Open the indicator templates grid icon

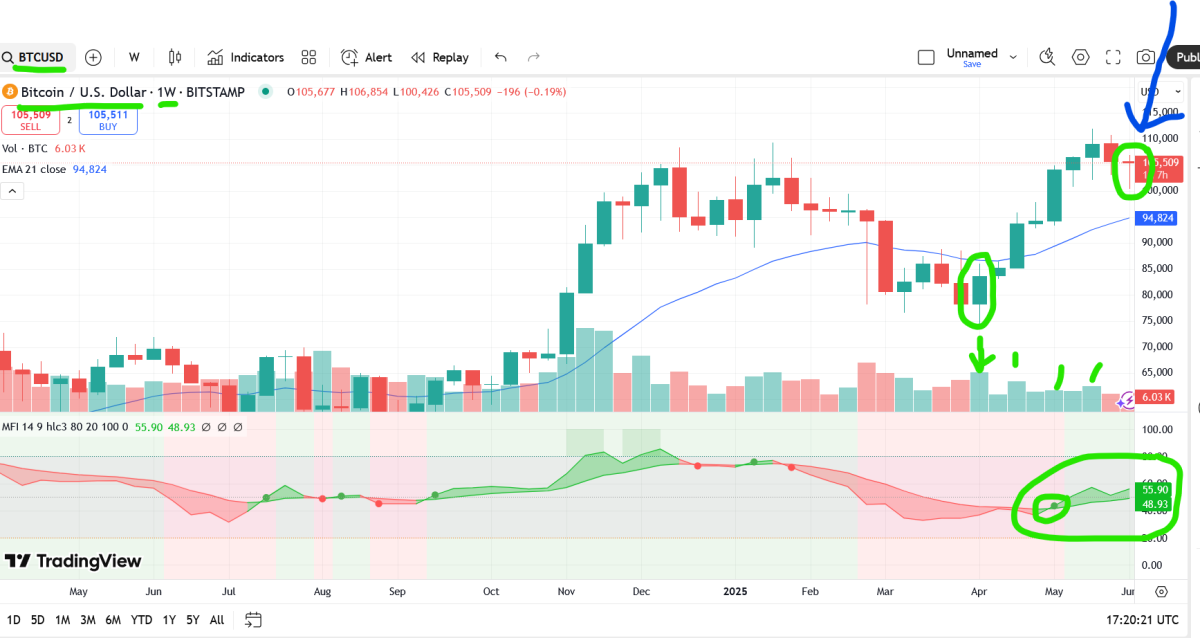309,57
